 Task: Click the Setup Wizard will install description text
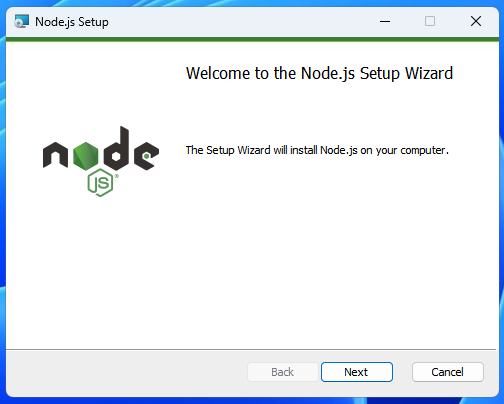click(x=317, y=150)
